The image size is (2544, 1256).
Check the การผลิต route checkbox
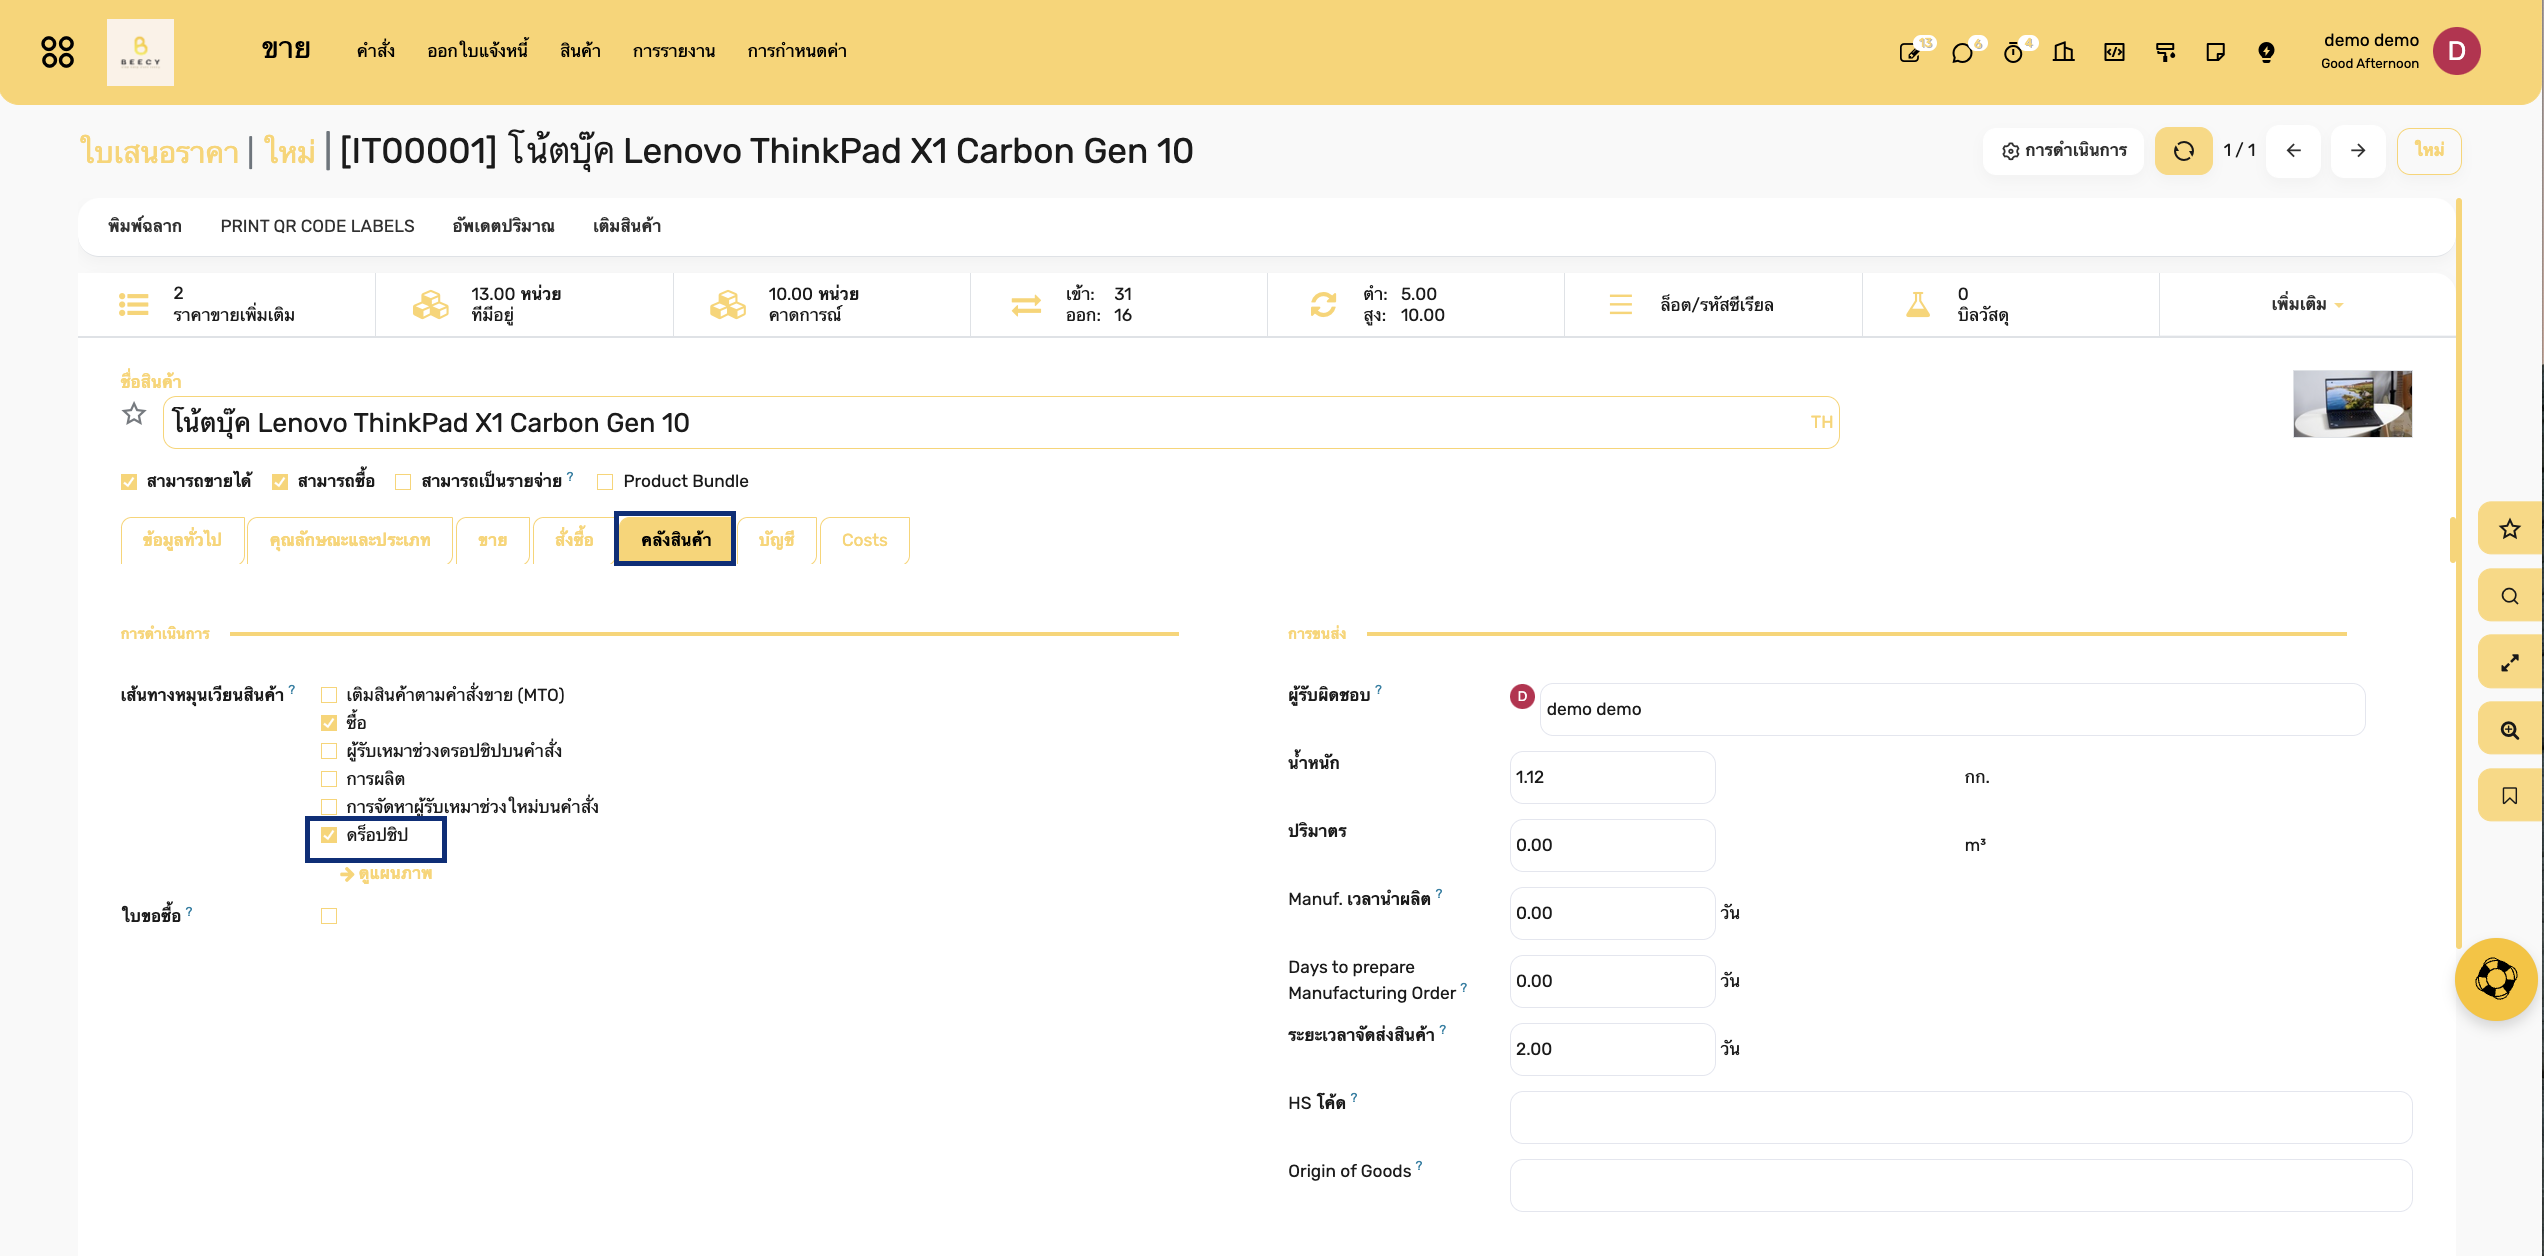point(329,779)
